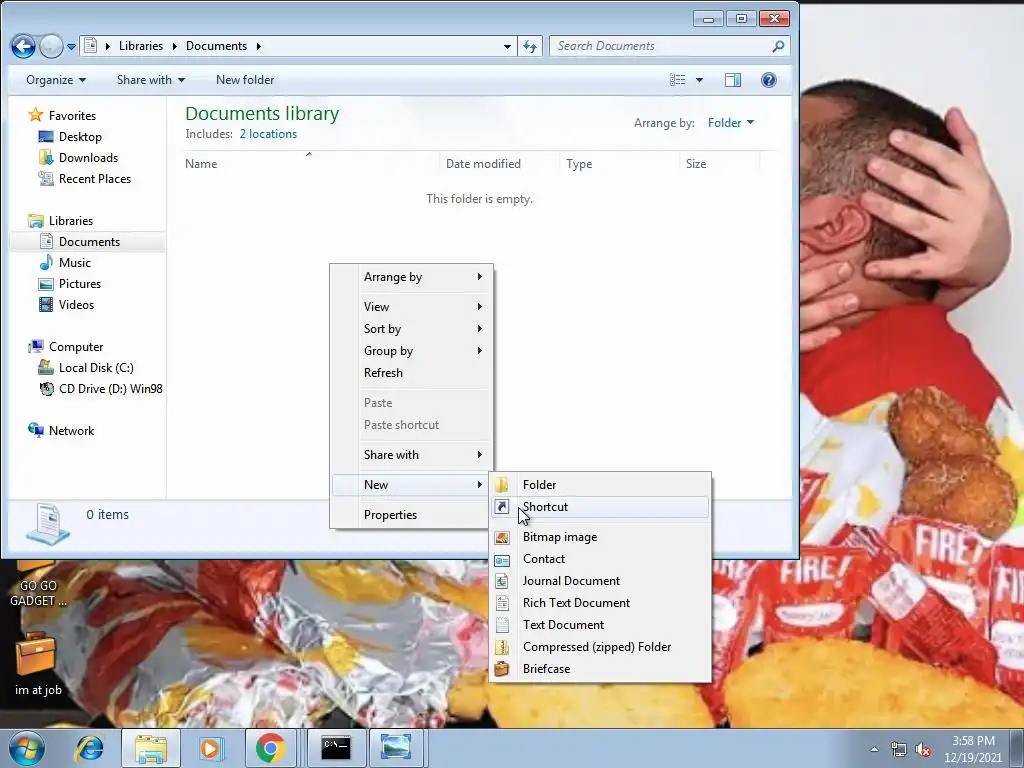The height and width of the screenshot is (768, 1024).
Task: Sort by Date modified column
Action: point(500,163)
